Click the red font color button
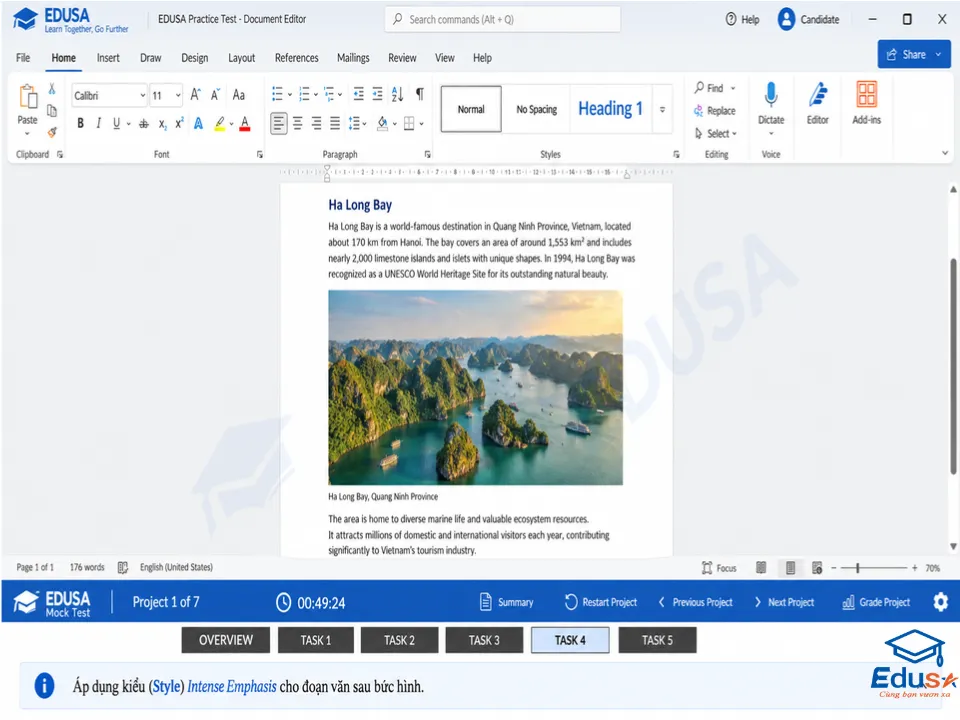The image size is (960, 720). point(245,124)
